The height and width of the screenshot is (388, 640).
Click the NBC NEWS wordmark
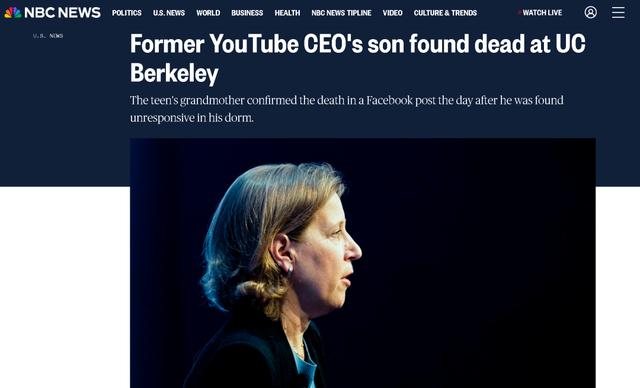tap(62, 13)
